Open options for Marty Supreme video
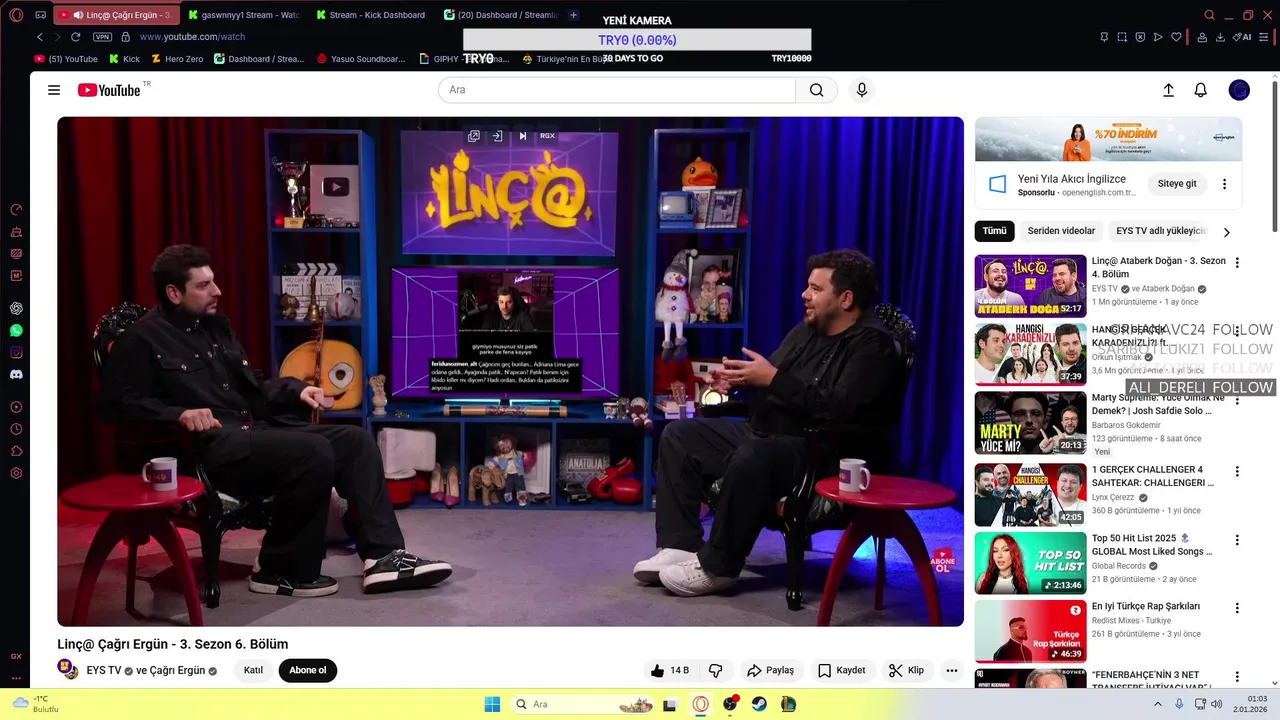 [x=1237, y=401]
